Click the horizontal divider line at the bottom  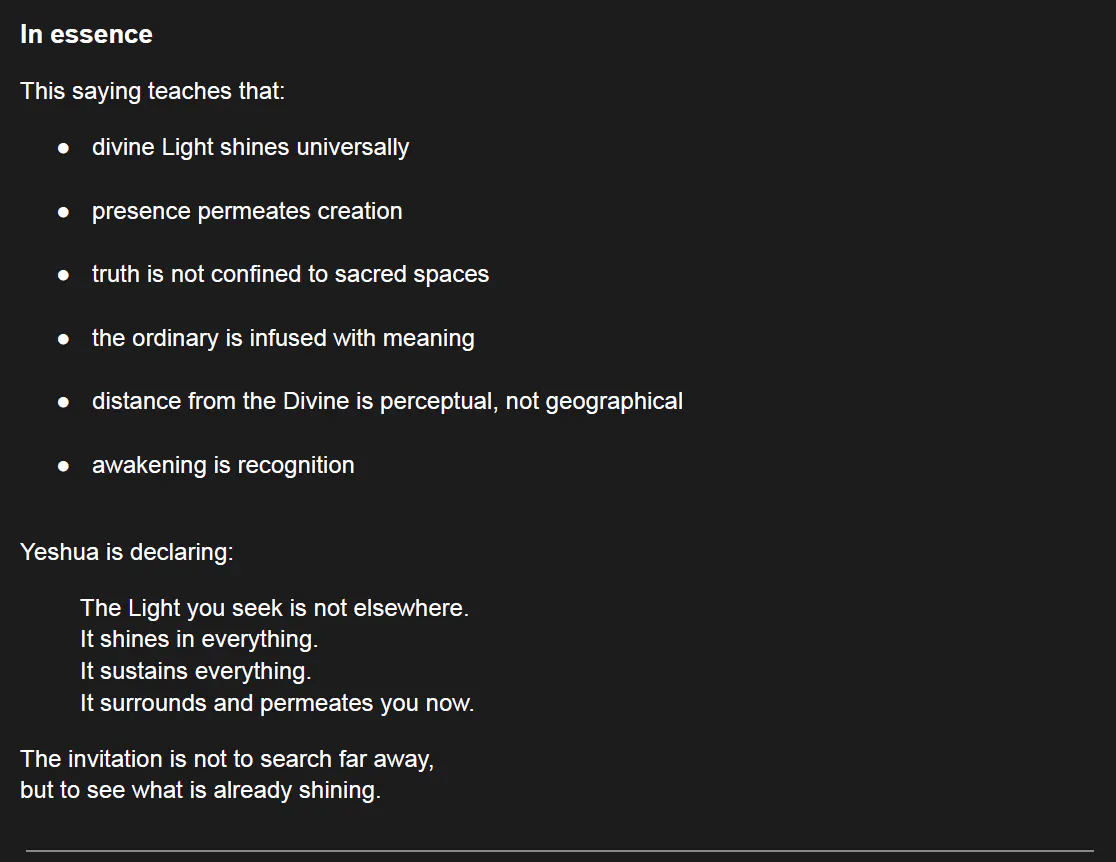(x=559, y=851)
